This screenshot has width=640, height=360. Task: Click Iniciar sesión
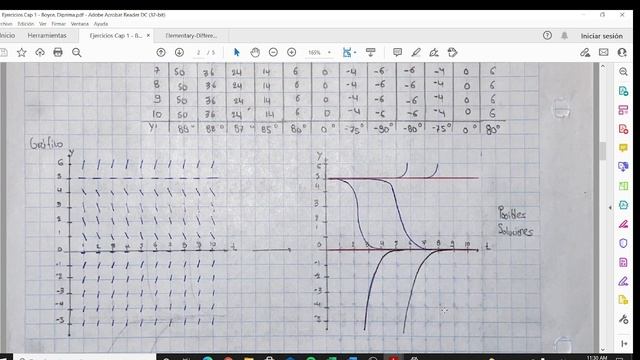[602, 36]
